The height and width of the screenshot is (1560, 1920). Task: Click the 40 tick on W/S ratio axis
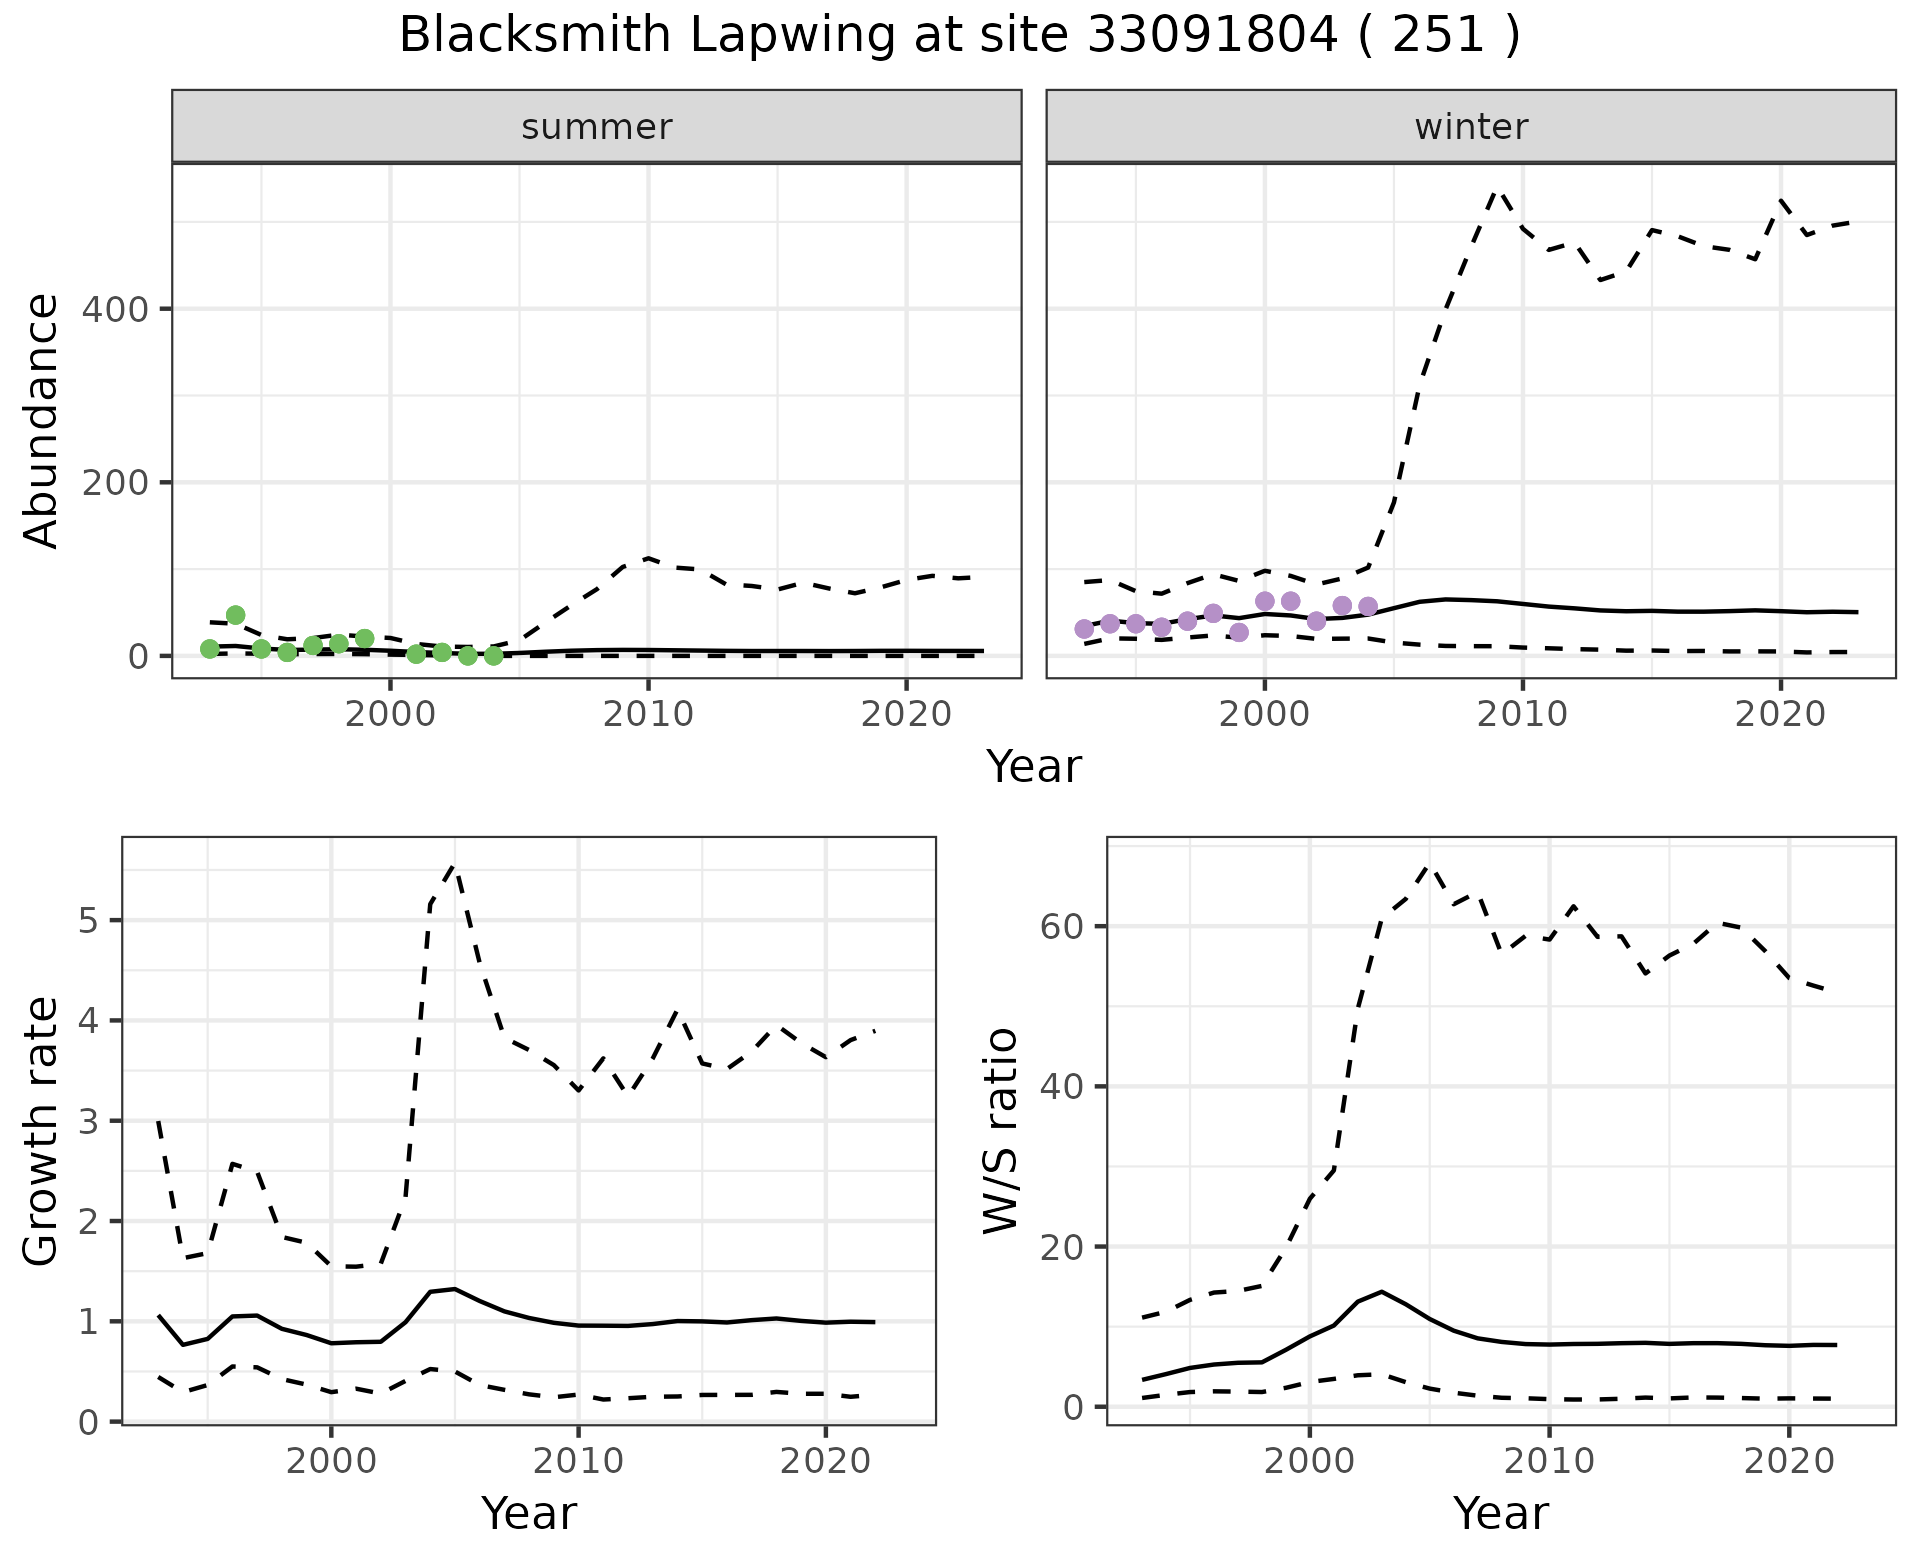[1062, 1086]
